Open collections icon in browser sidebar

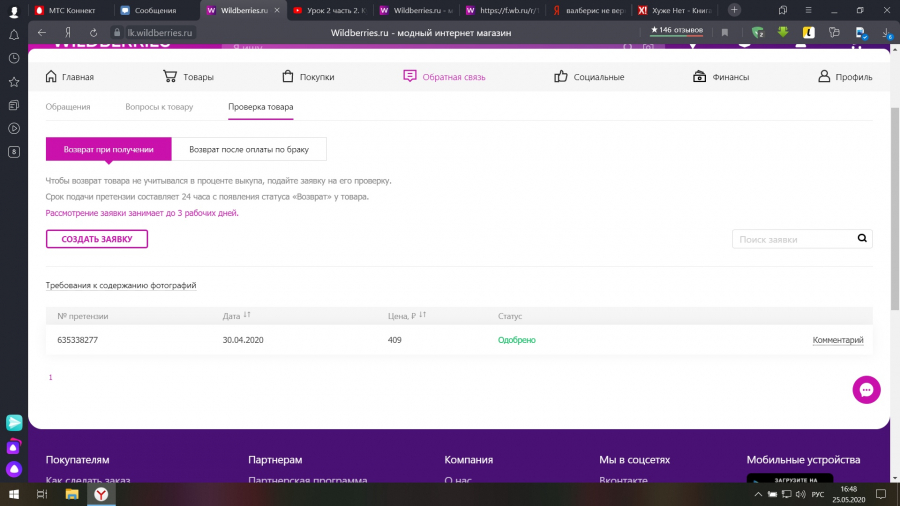point(14,105)
